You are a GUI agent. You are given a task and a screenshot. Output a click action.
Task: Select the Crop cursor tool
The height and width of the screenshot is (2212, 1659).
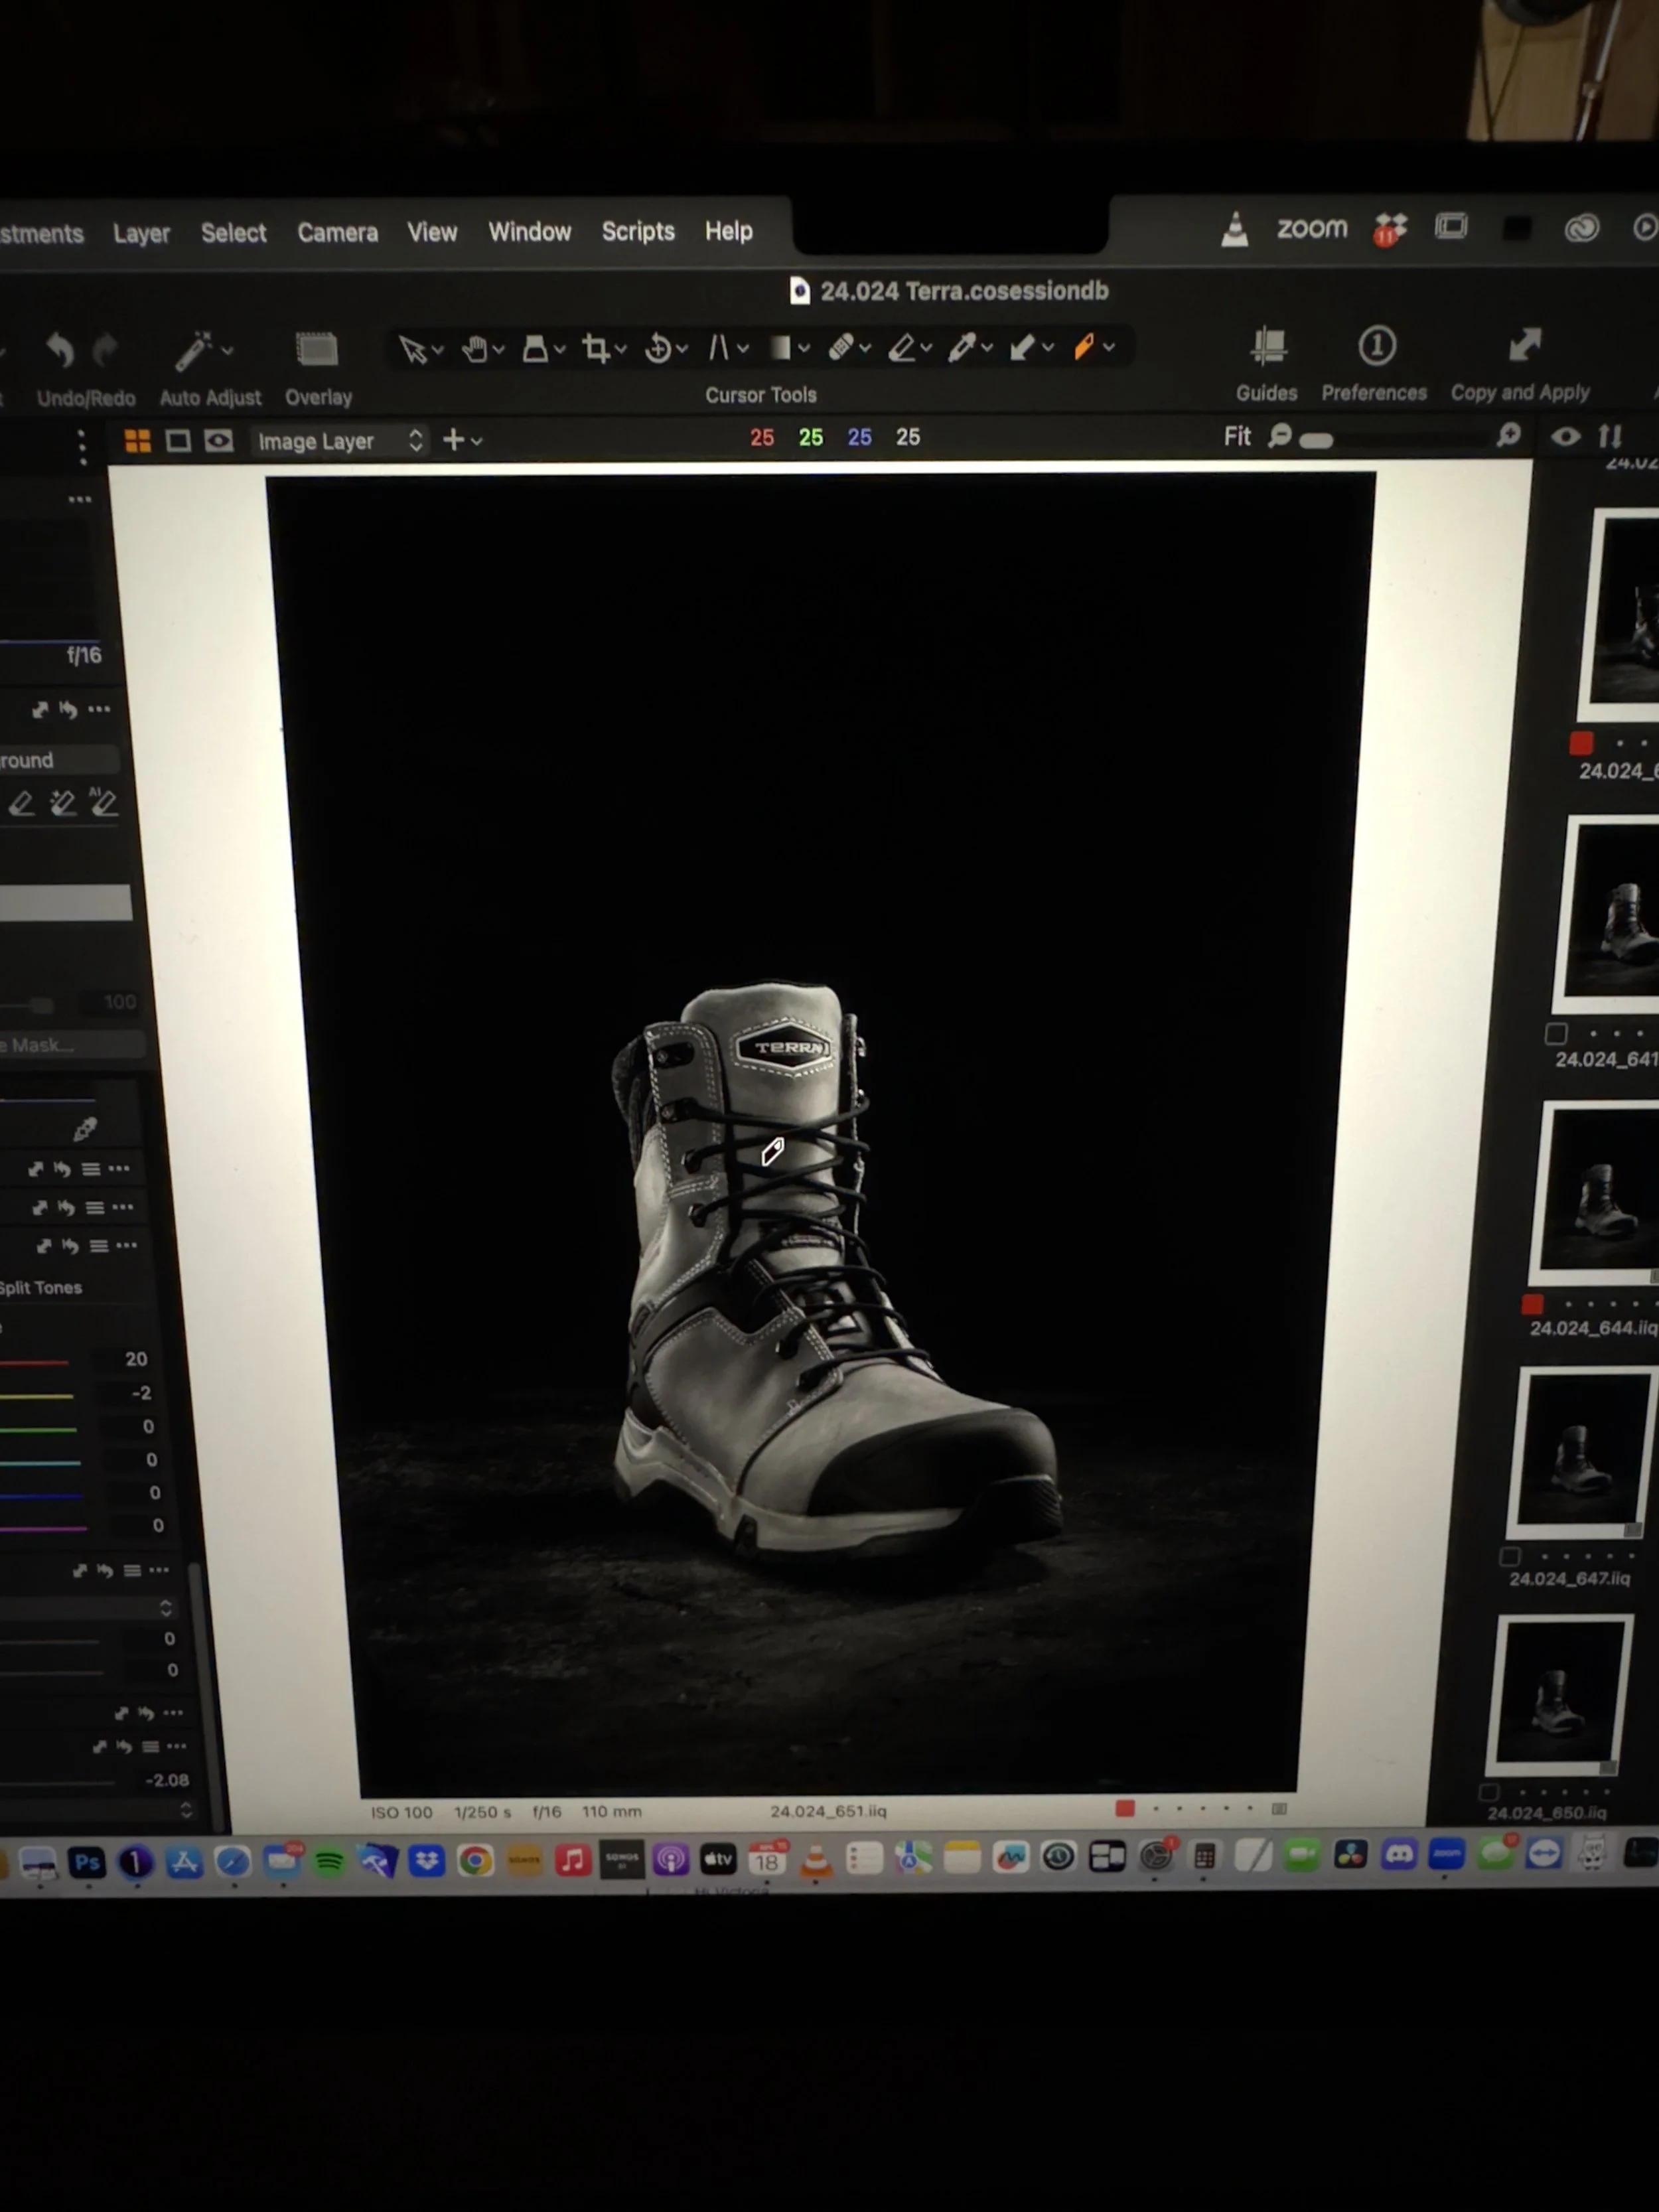tap(596, 349)
